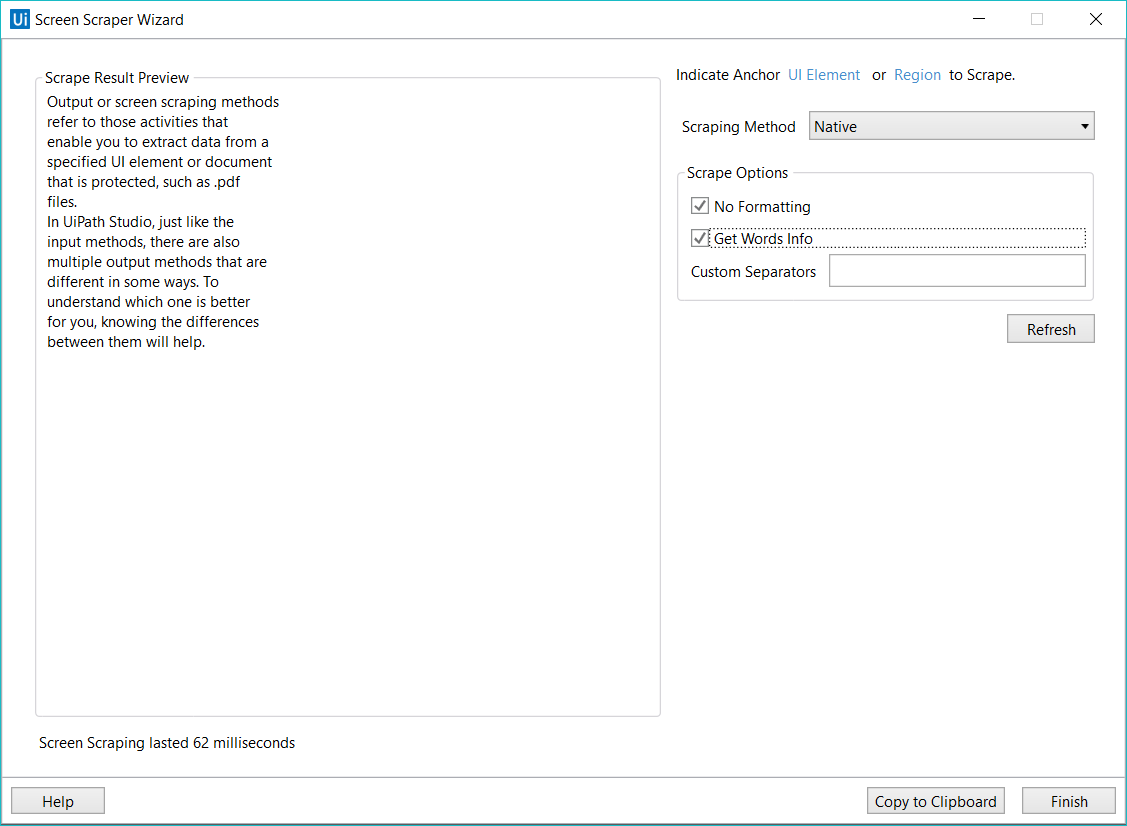Screen dimensions: 1127x826
Task: Focus the Custom Separators input field
Action: point(957,270)
